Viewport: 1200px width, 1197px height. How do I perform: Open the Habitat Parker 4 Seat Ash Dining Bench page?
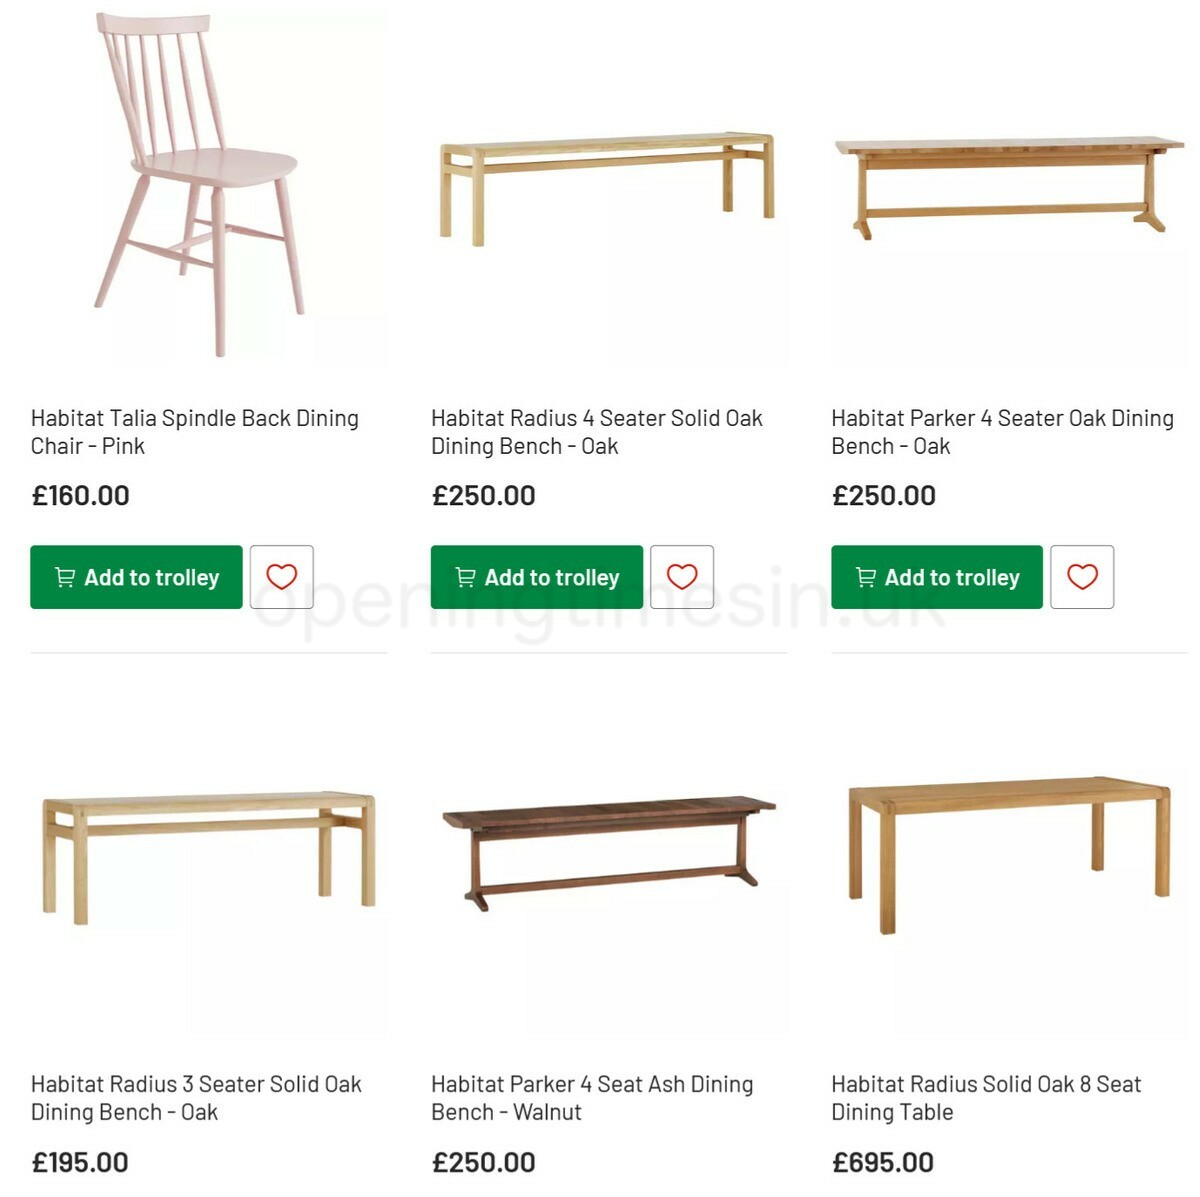[x=591, y=1098]
